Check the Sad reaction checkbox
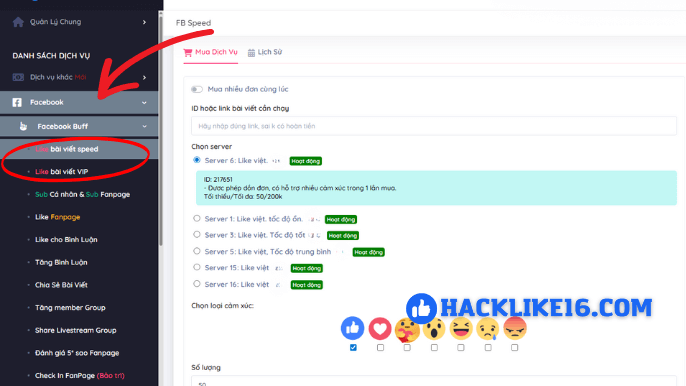 tap(488, 347)
